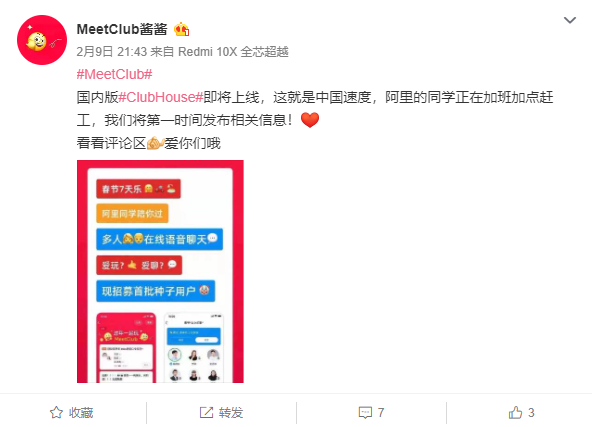This screenshot has height=427, width=592.
Task: Click the 多人在线语音聊天 banner in the image
Action: (x=159, y=239)
